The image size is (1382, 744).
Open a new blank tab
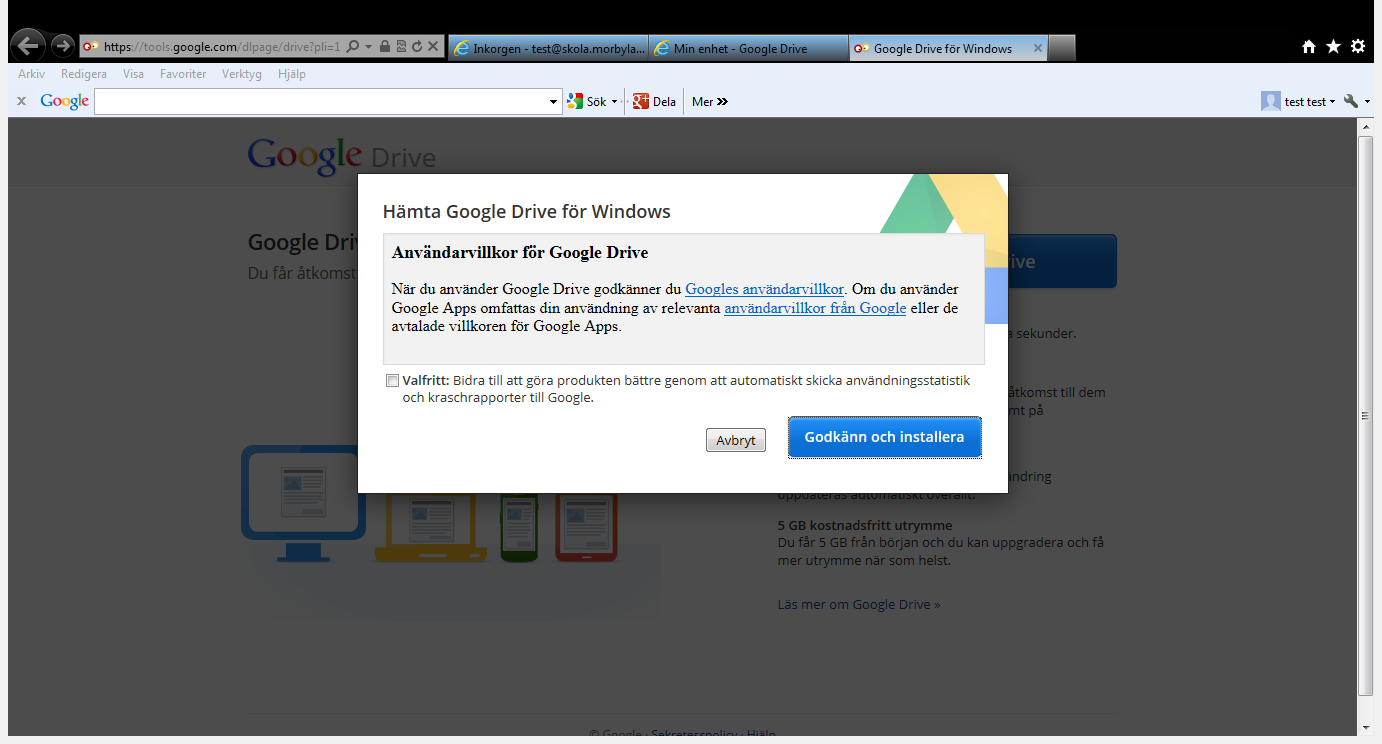pos(1062,48)
